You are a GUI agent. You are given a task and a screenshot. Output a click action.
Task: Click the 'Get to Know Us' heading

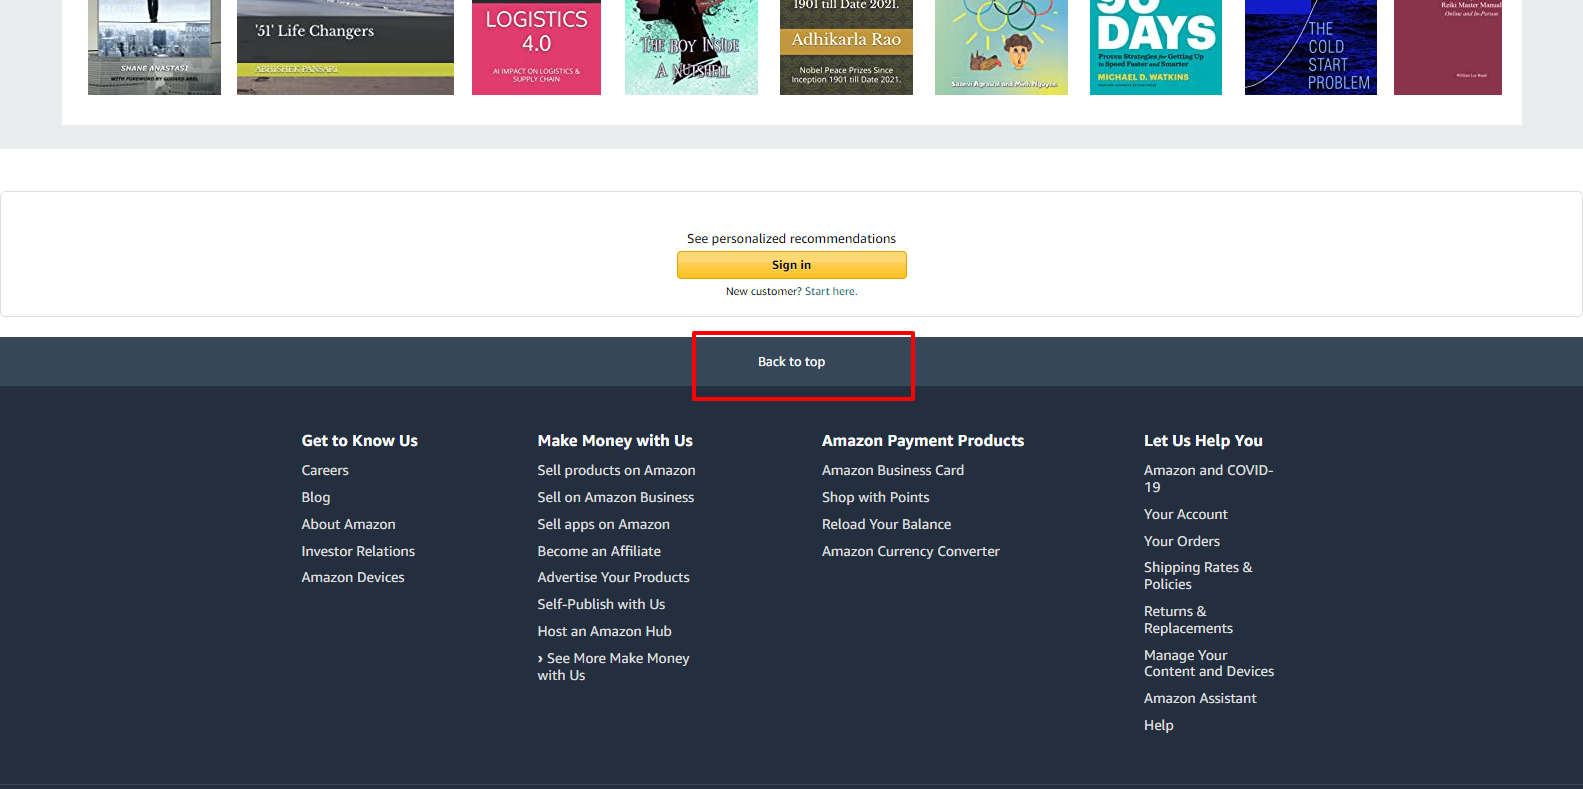(x=360, y=440)
